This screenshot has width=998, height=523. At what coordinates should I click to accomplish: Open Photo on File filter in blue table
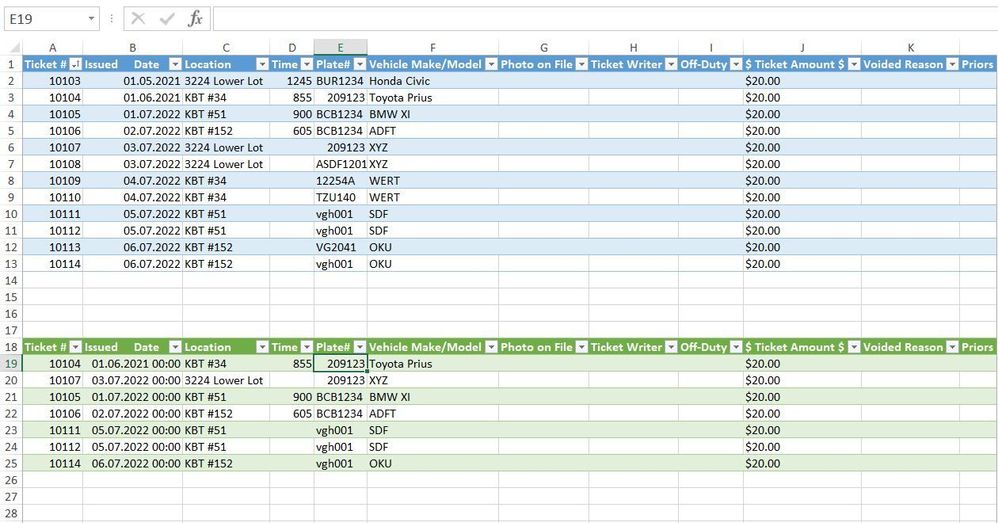point(581,64)
